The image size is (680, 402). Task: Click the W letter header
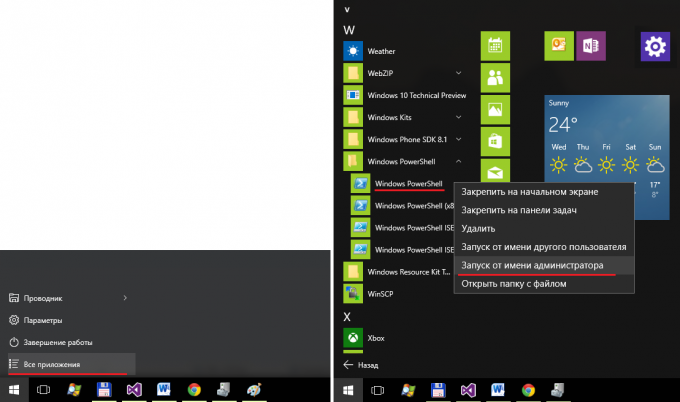click(349, 30)
